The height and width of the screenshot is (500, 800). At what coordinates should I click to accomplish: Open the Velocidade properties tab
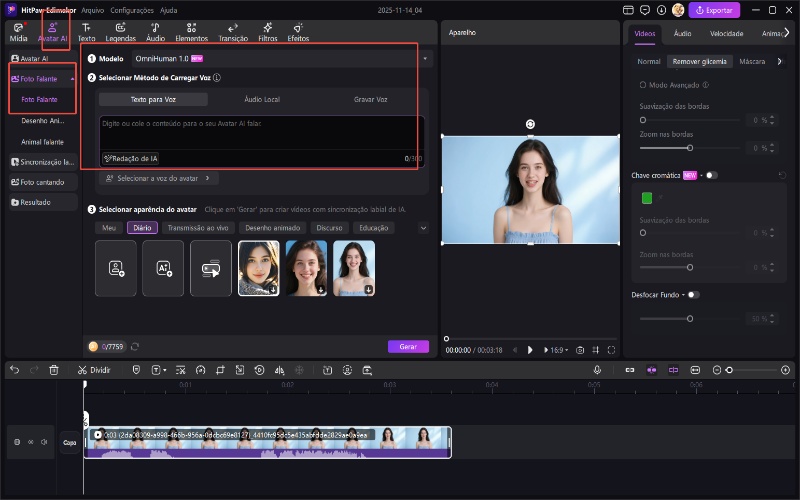pos(726,33)
